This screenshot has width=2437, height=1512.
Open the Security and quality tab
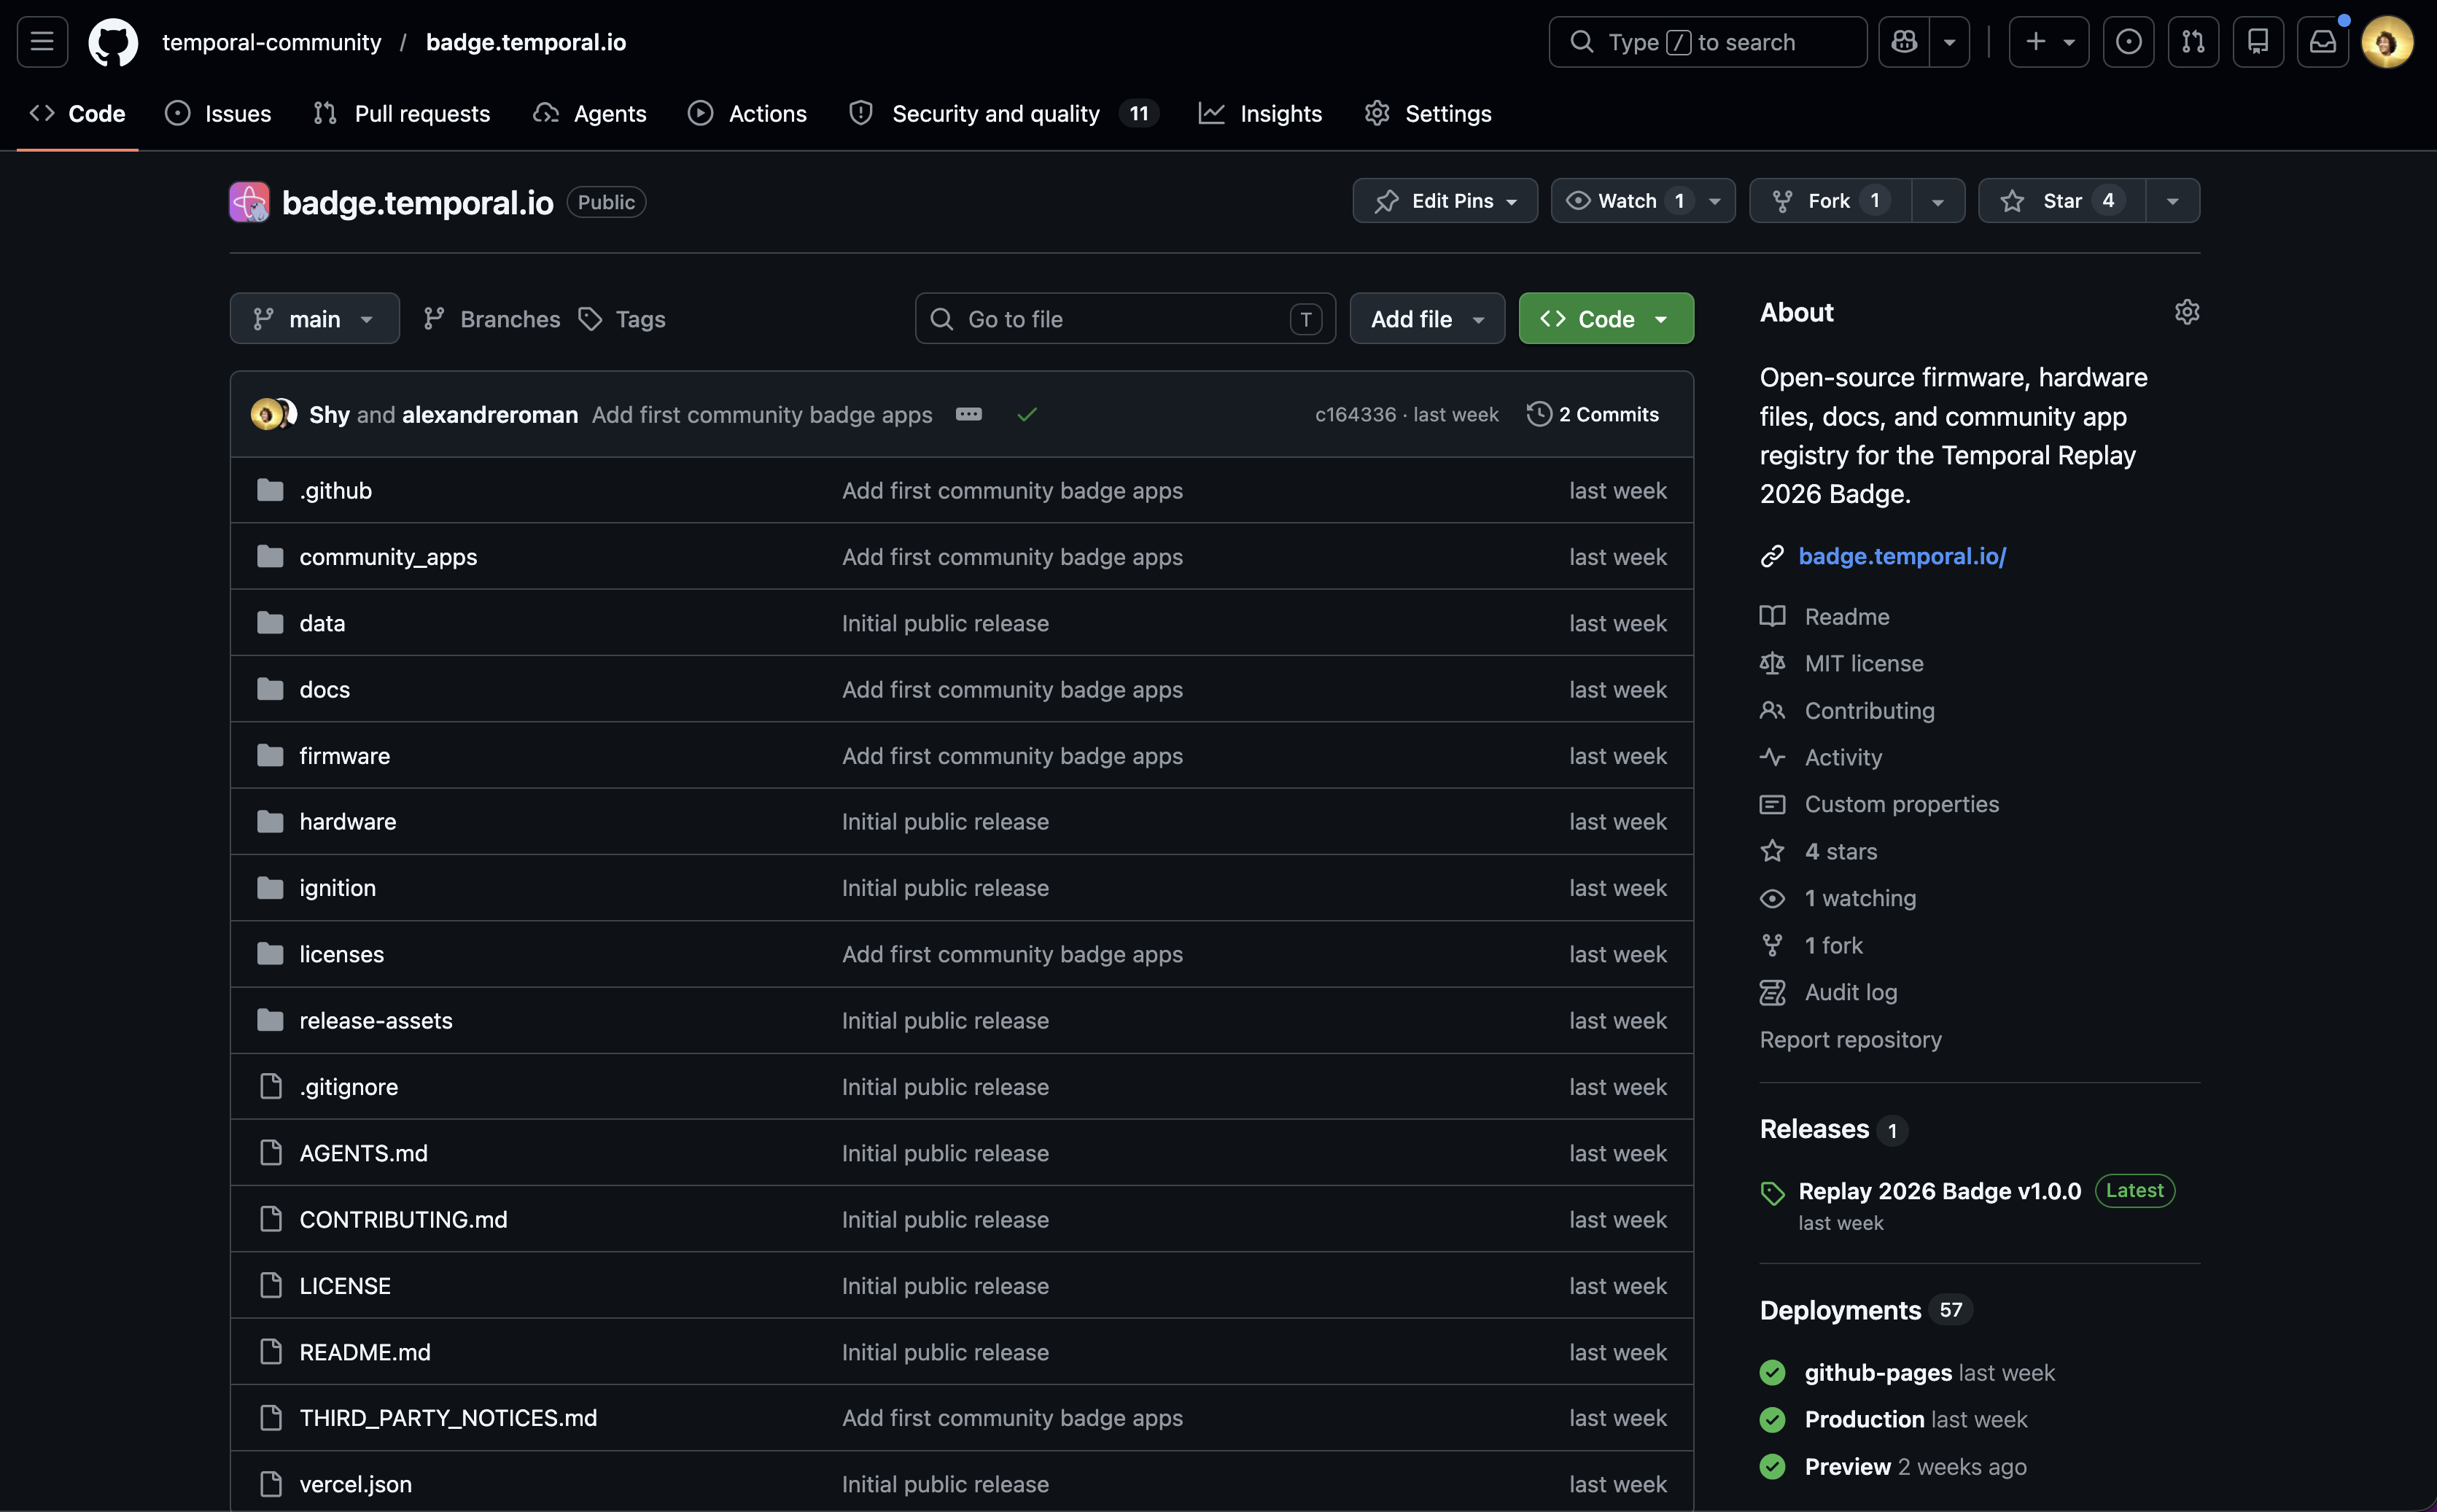(x=1003, y=114)
